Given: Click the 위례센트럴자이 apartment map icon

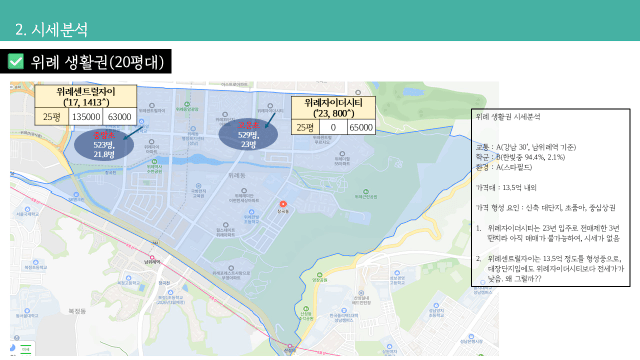Looking at the screenshot, I should coord(152,105).
